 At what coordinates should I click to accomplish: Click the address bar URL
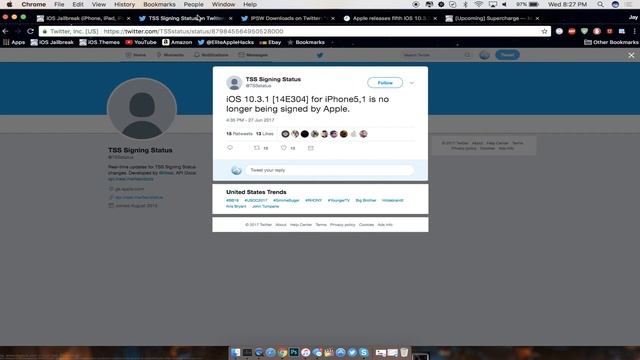[193, 31]
